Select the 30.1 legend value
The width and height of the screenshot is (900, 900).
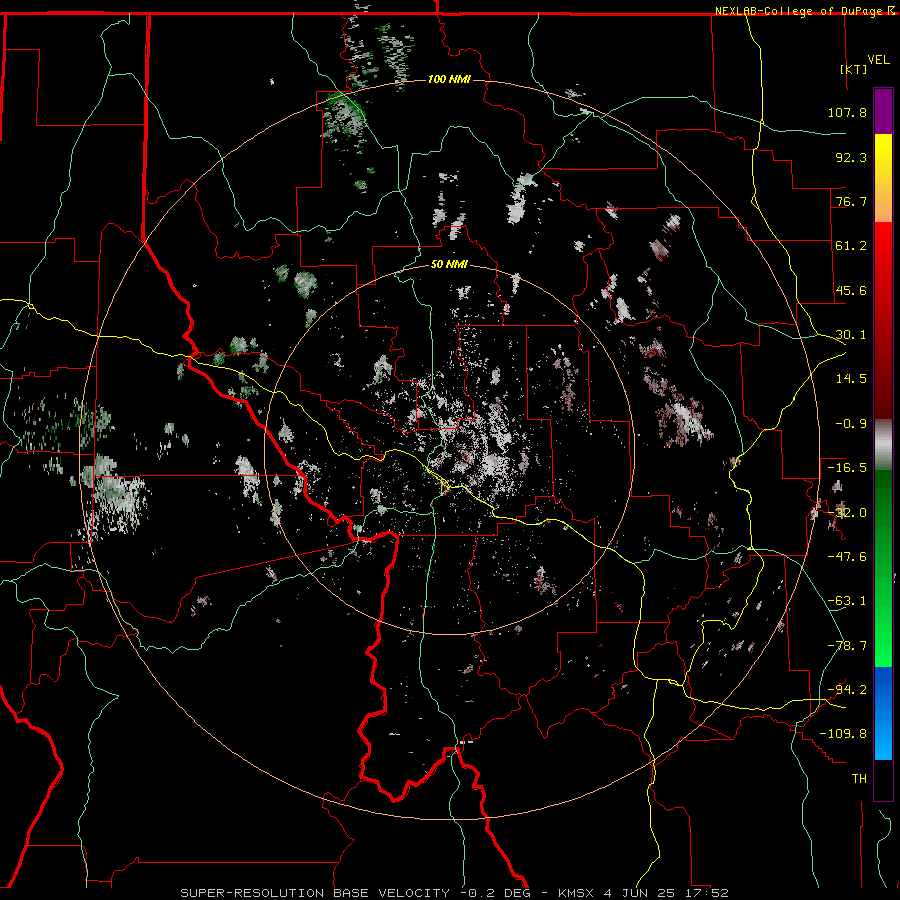[x=851, y=335]
